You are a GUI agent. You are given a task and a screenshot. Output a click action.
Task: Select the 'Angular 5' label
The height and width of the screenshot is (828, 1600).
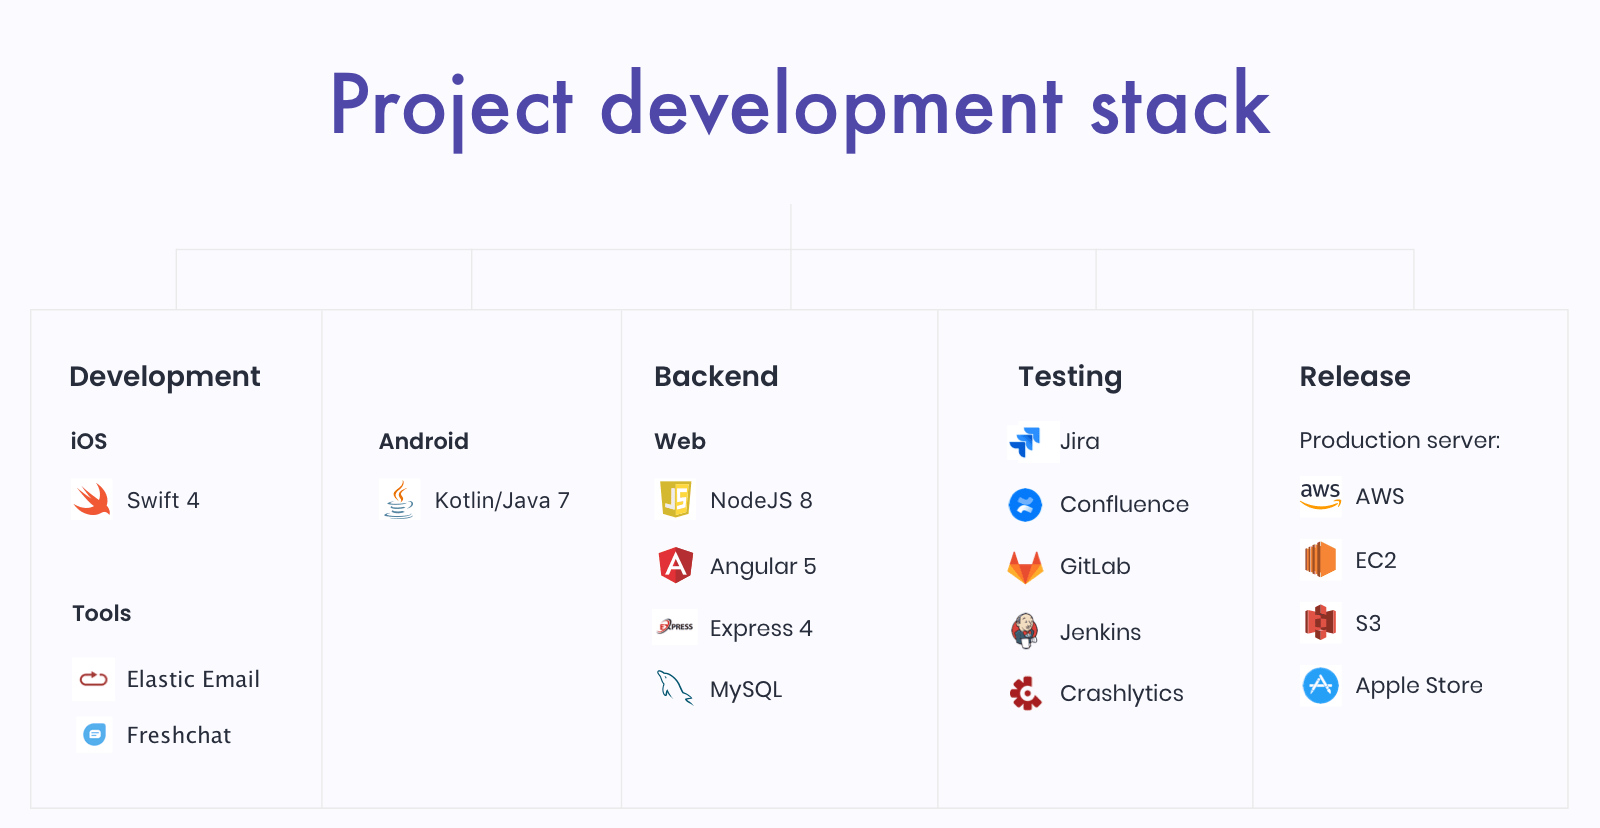[763, 566]
